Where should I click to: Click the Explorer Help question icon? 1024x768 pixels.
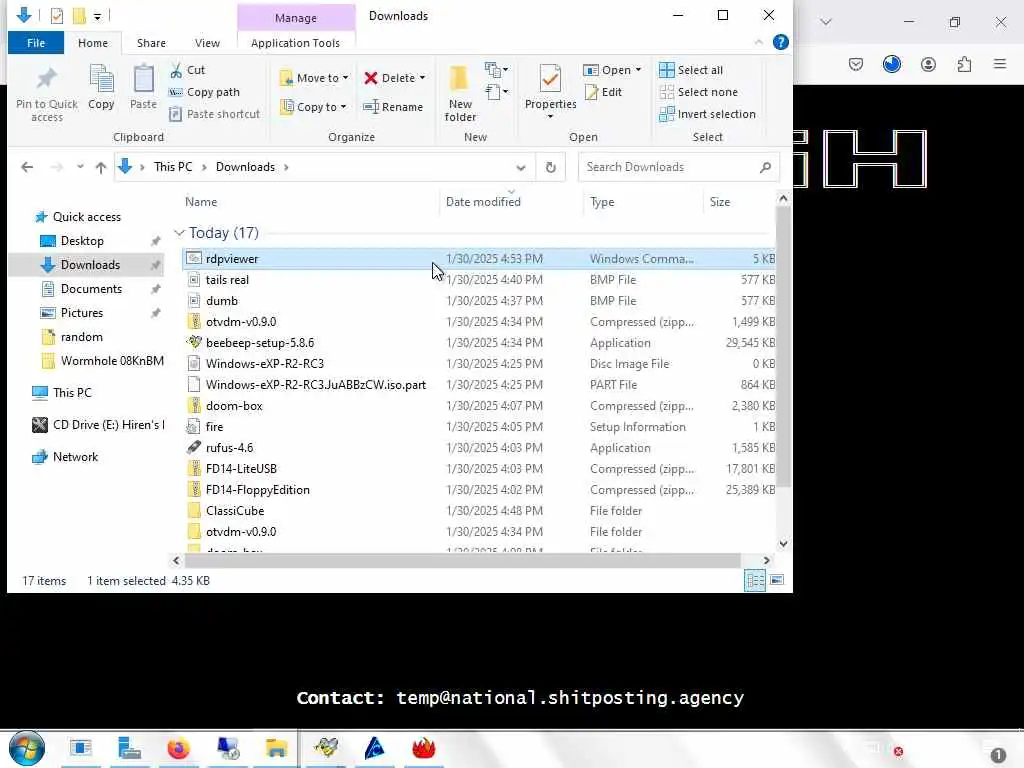pos(780,42)
